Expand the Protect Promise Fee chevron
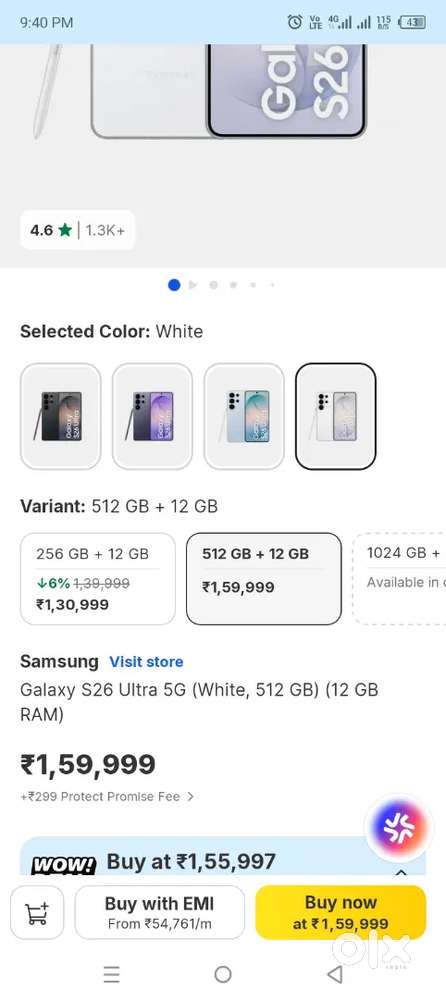 tap(190, 796)
